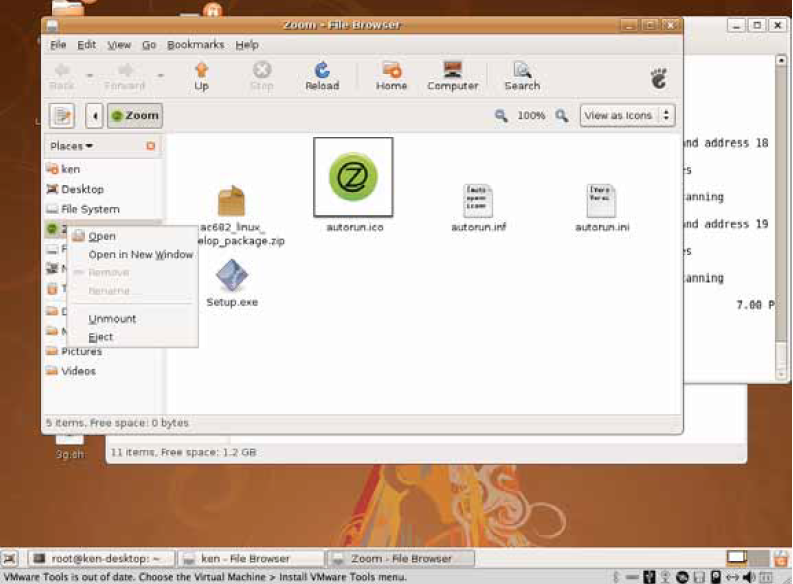Click Zoom - File Browser taskbar button
Image resolution: width=793 pixels, height=584 pixels.
[401, 559]
